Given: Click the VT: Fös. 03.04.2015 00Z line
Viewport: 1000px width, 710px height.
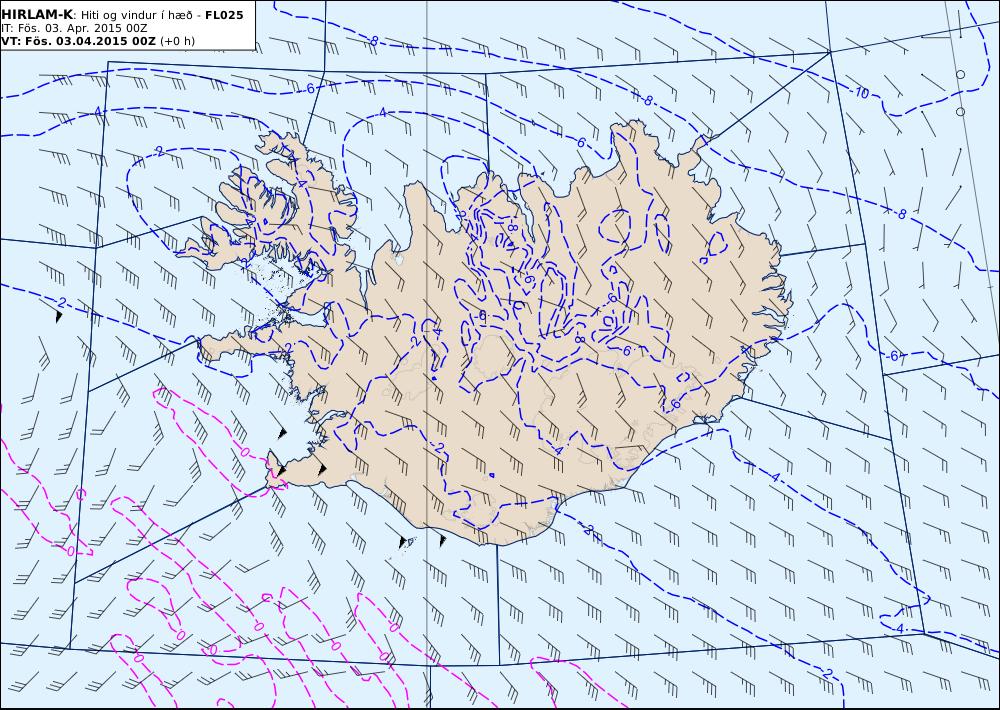Looking at the screenshot, I should coord(78,41).
